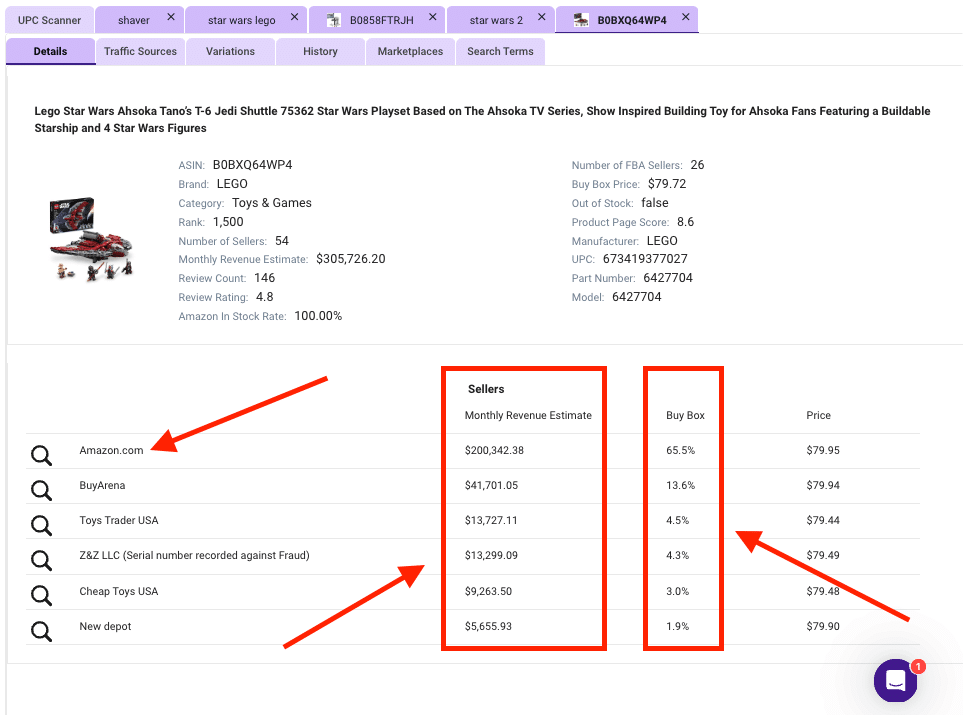Screen dimensions: 963x715
Task: Close the star wars lego tab
Action: click(x=294, y=17)
